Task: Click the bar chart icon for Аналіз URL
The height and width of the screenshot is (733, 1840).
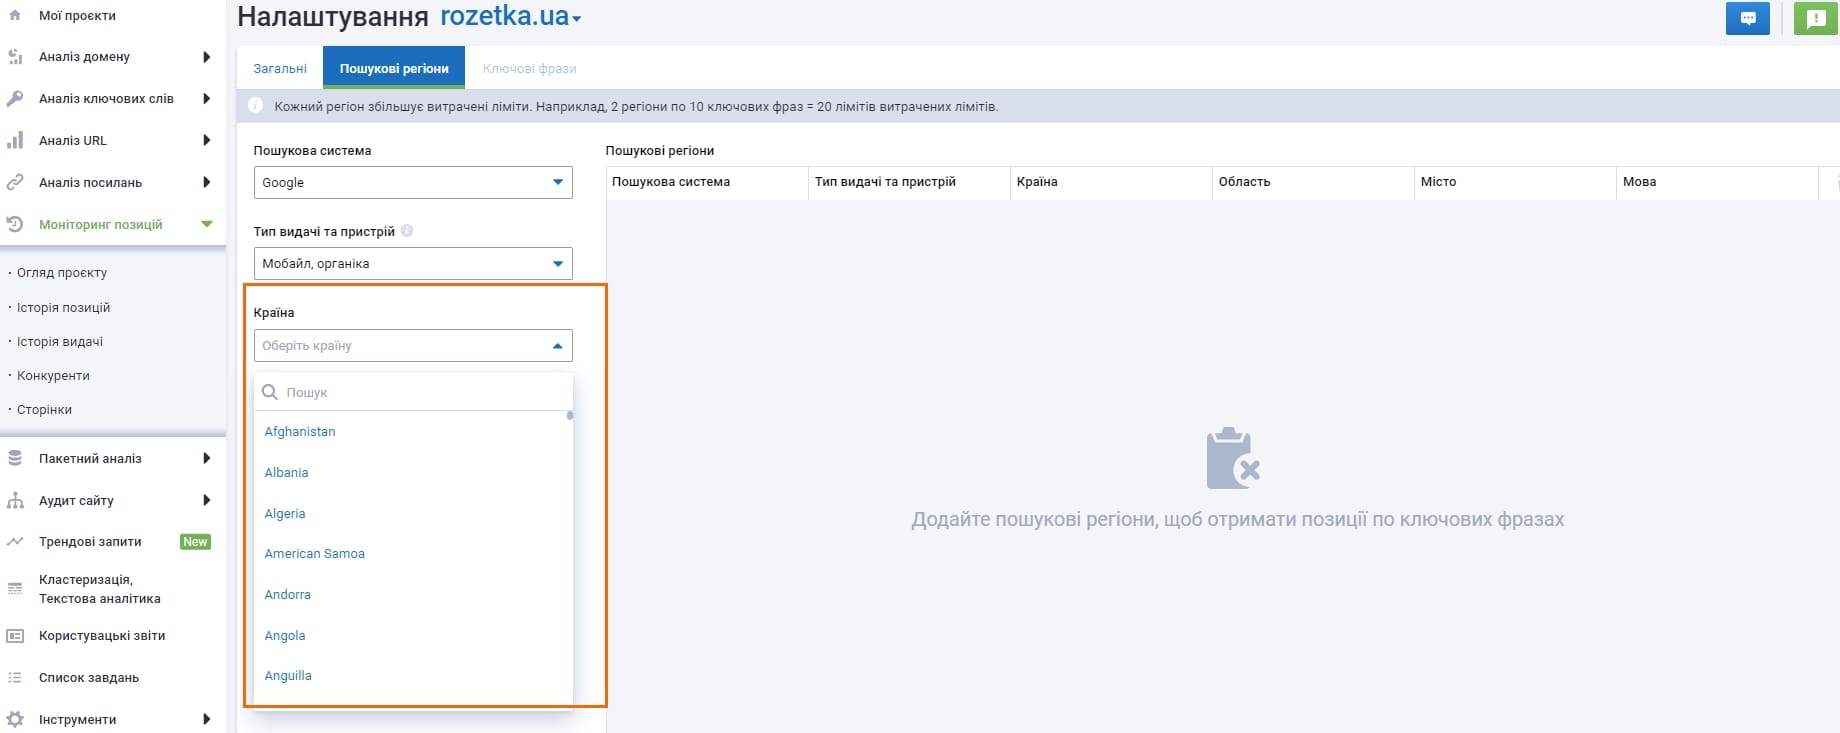Action: 15,141
